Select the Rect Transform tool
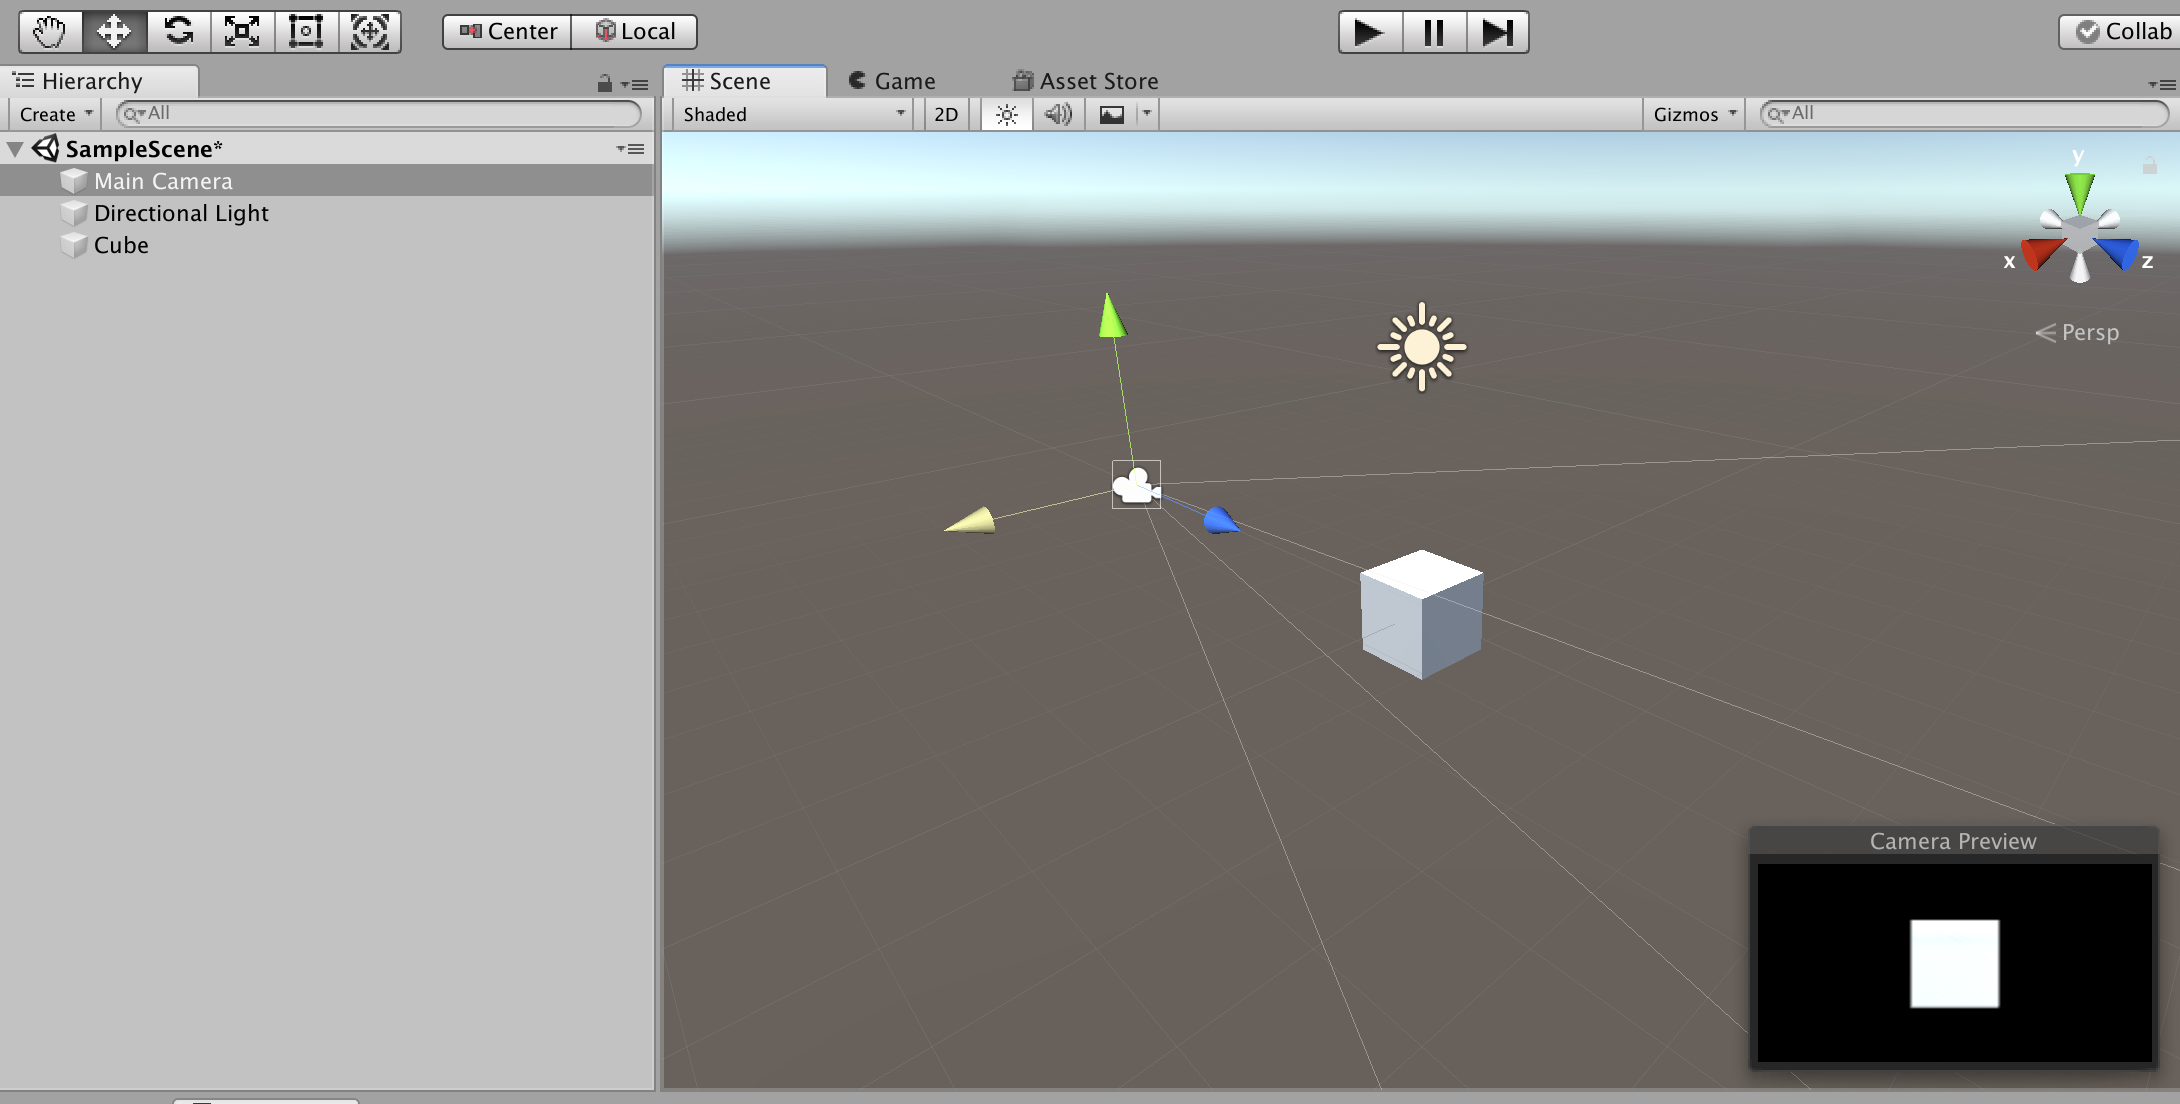This screenshot has width=2180, height=1104. coord(305,32)
